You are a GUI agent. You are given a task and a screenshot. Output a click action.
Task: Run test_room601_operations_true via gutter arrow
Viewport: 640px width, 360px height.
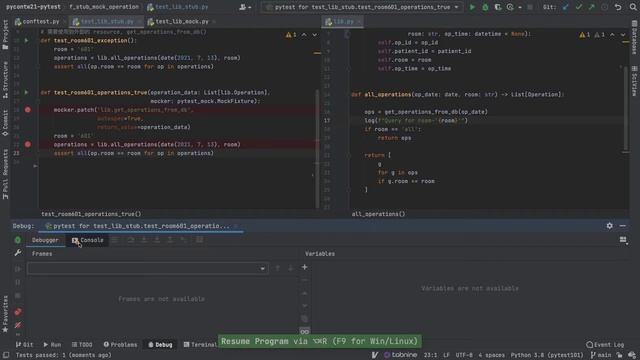(x=27, y=92)
